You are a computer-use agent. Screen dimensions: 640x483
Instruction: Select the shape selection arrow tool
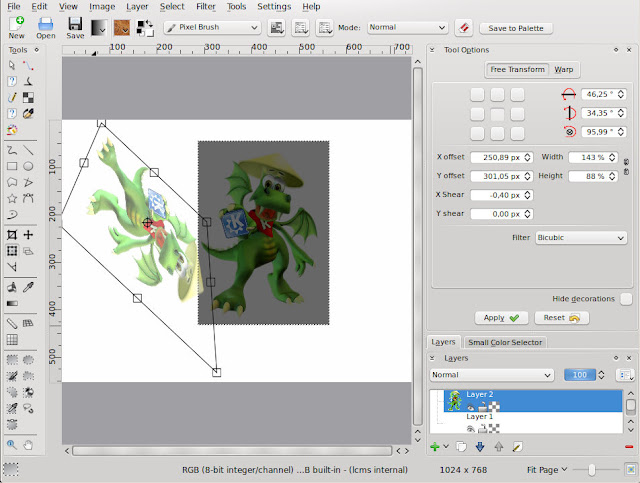(x=12, y=65)
